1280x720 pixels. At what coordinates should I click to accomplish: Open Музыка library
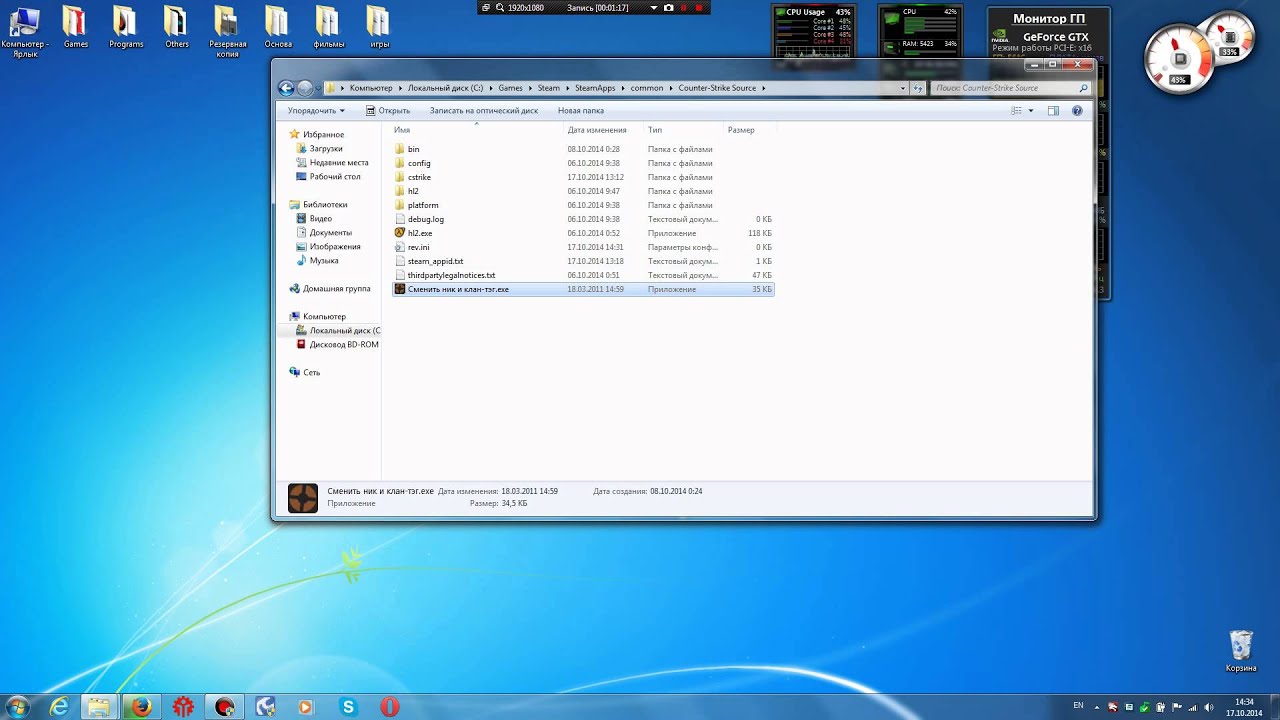point(324,260)
